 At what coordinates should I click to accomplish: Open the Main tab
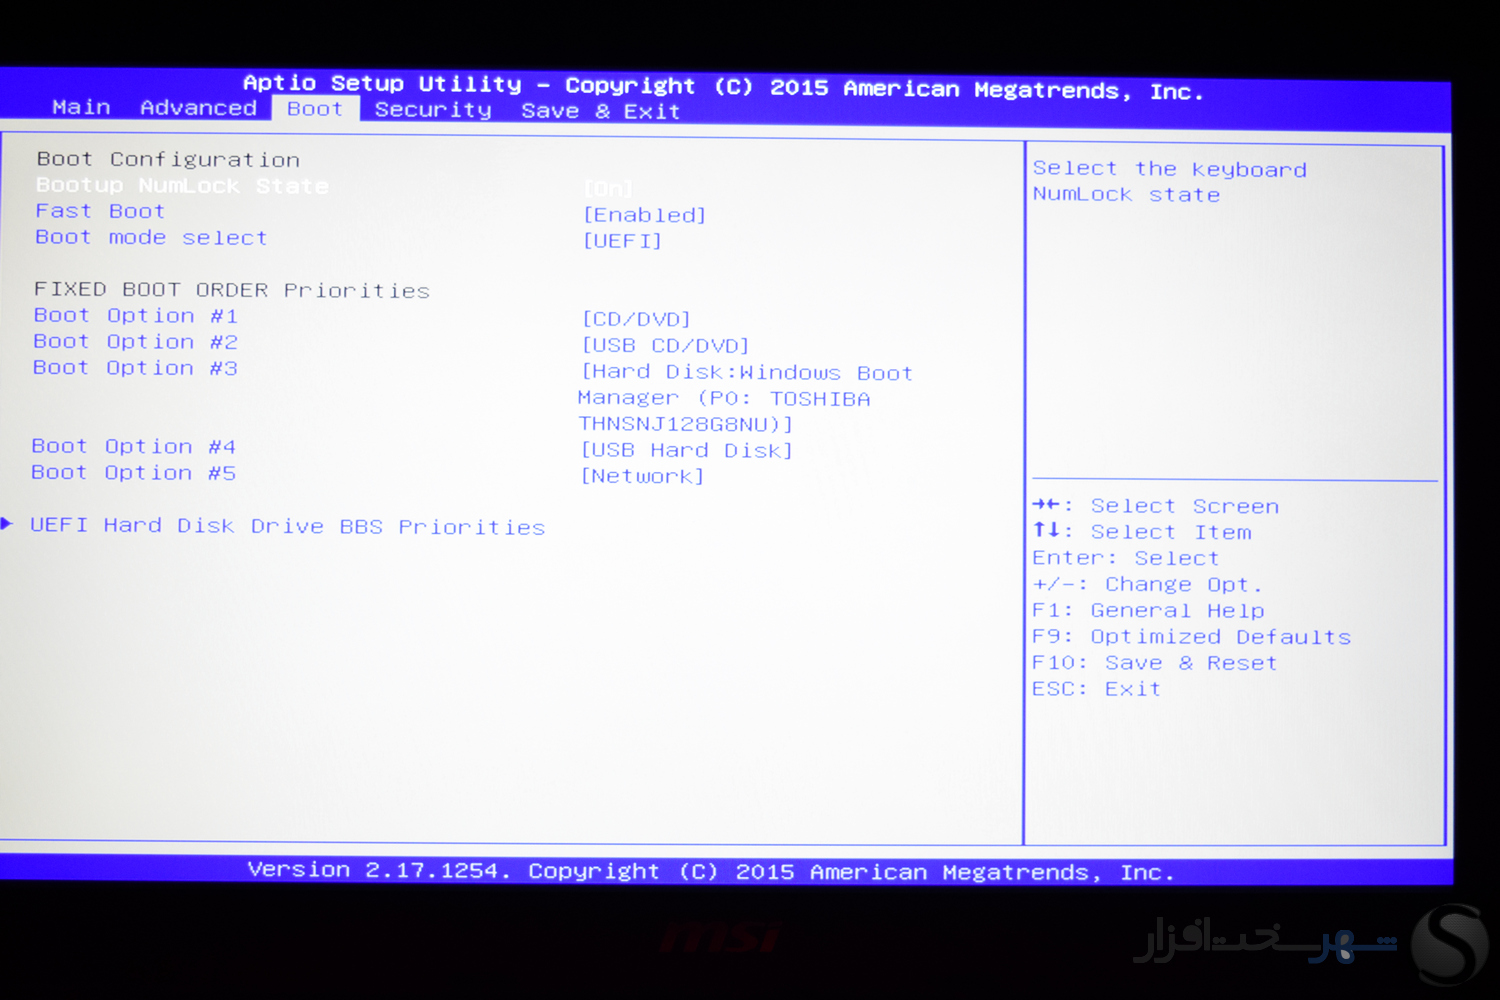coord(81,107)
